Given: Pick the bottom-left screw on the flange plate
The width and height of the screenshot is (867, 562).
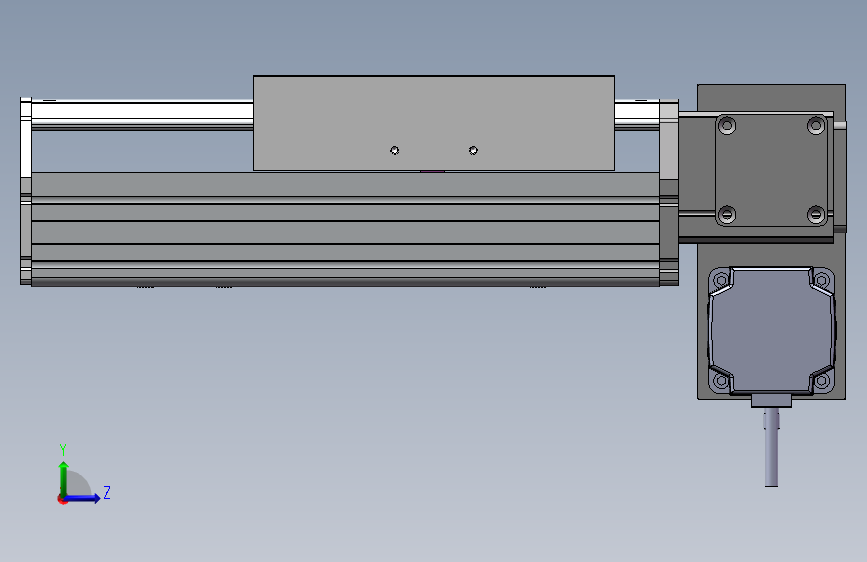Looking at the screenshot, I should 727,214.
